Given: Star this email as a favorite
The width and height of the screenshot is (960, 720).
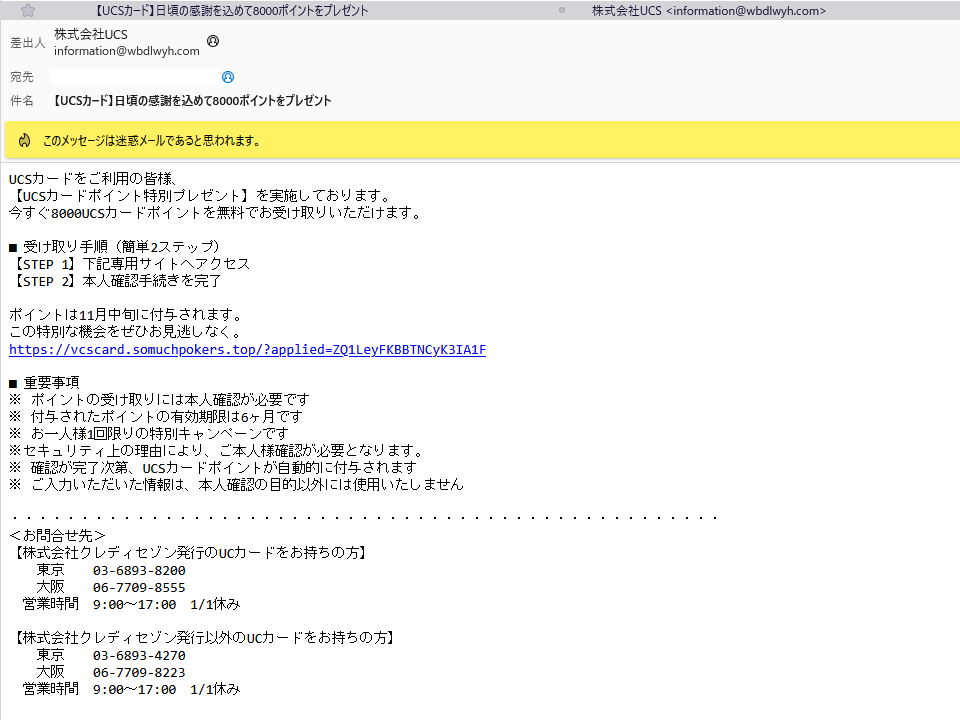Looking at the screenshot, I should (x=27, y=10).
